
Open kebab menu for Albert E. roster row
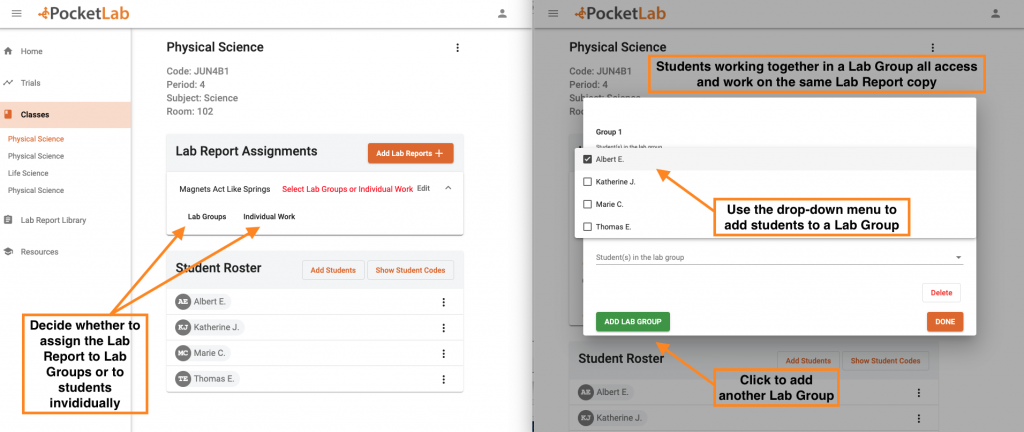click(x=443, y=301)
